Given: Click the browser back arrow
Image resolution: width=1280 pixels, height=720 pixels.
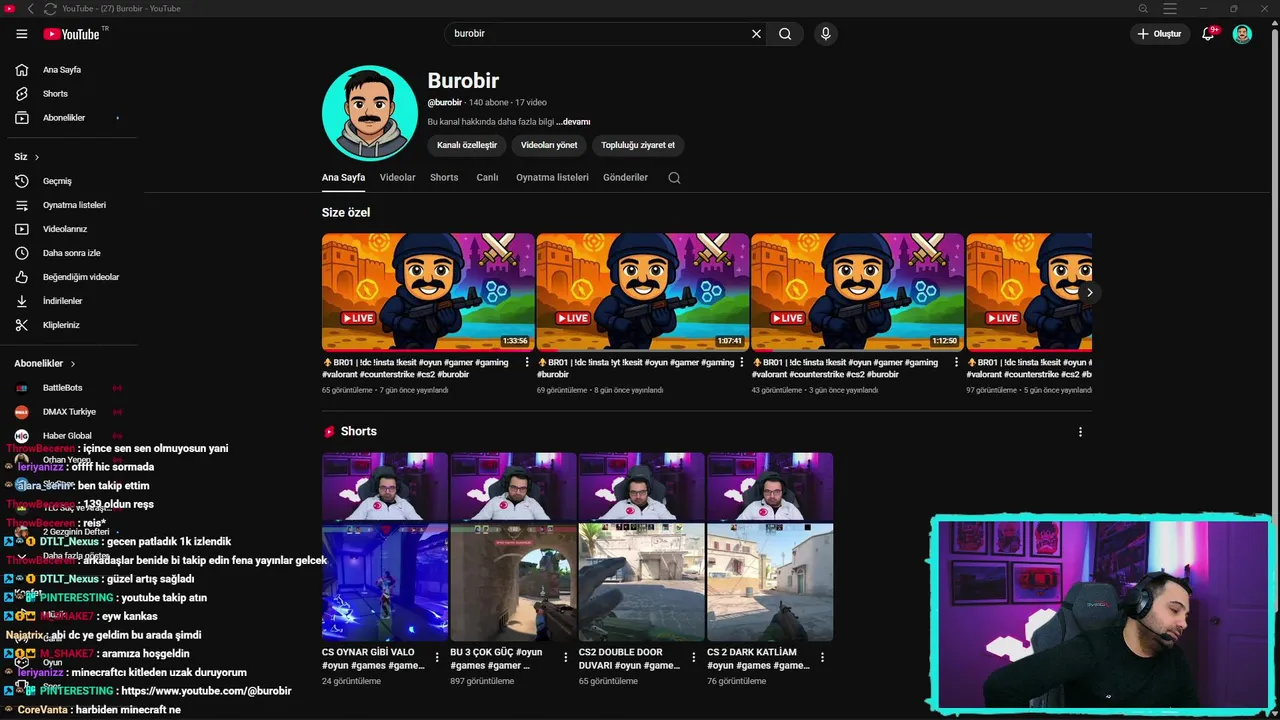Looking at the screenshot, I should pos(30,9).
